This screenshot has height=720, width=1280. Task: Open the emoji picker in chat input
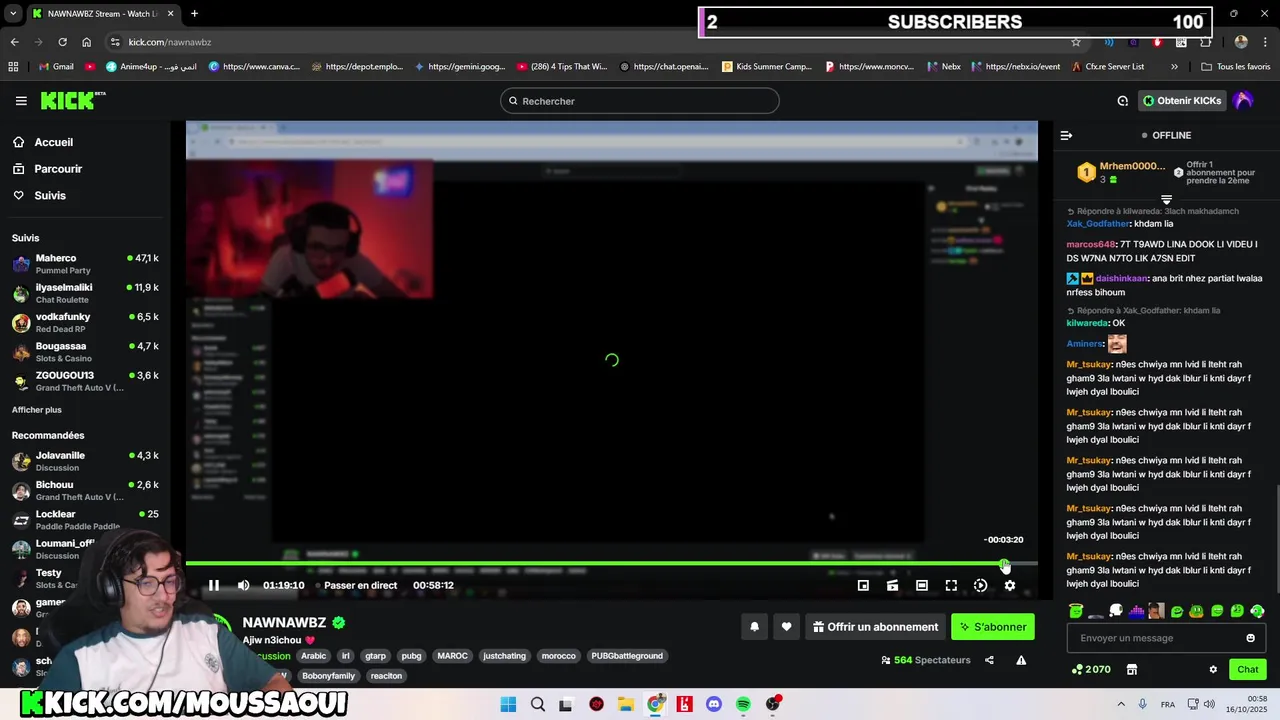(1250, 638)
